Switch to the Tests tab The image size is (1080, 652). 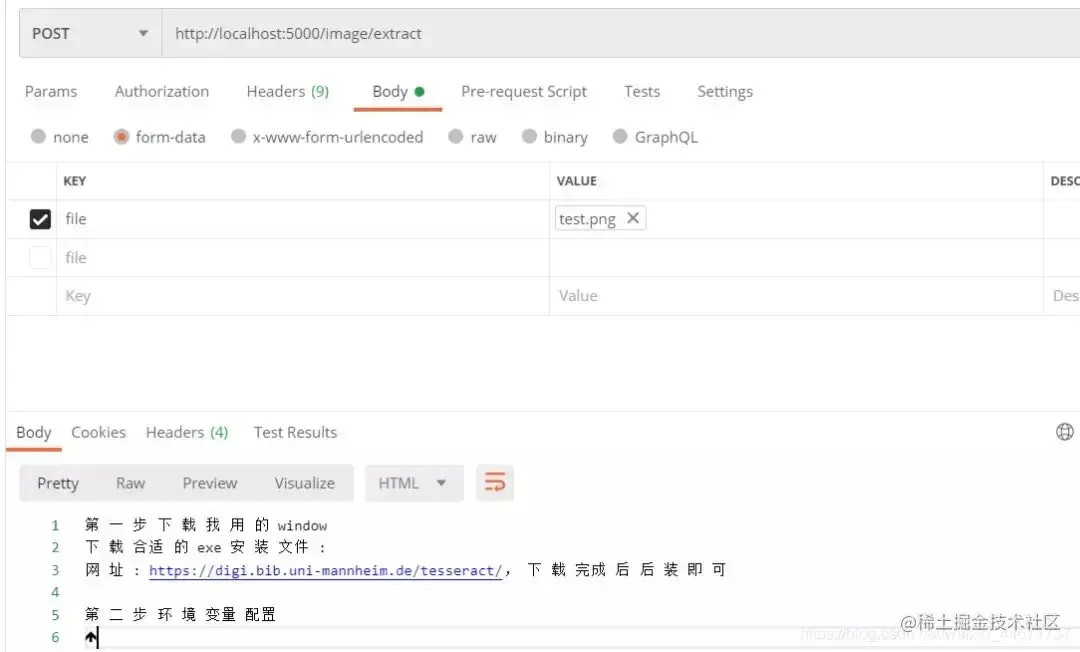pos(642,92)
